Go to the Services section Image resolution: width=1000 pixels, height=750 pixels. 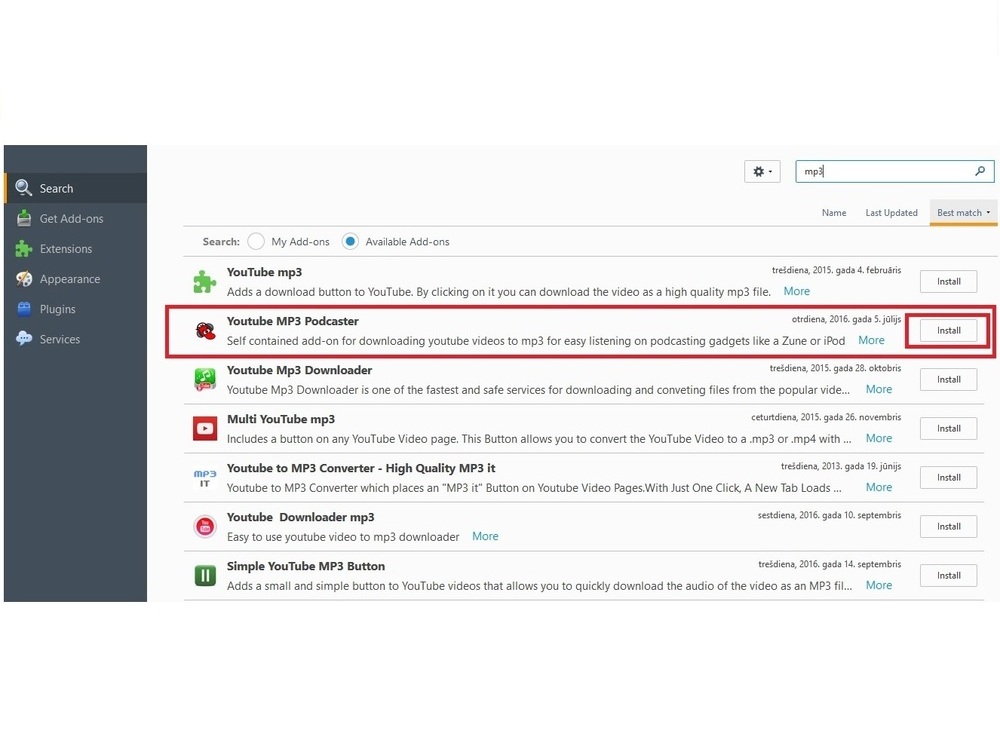[x=75, y=339]
